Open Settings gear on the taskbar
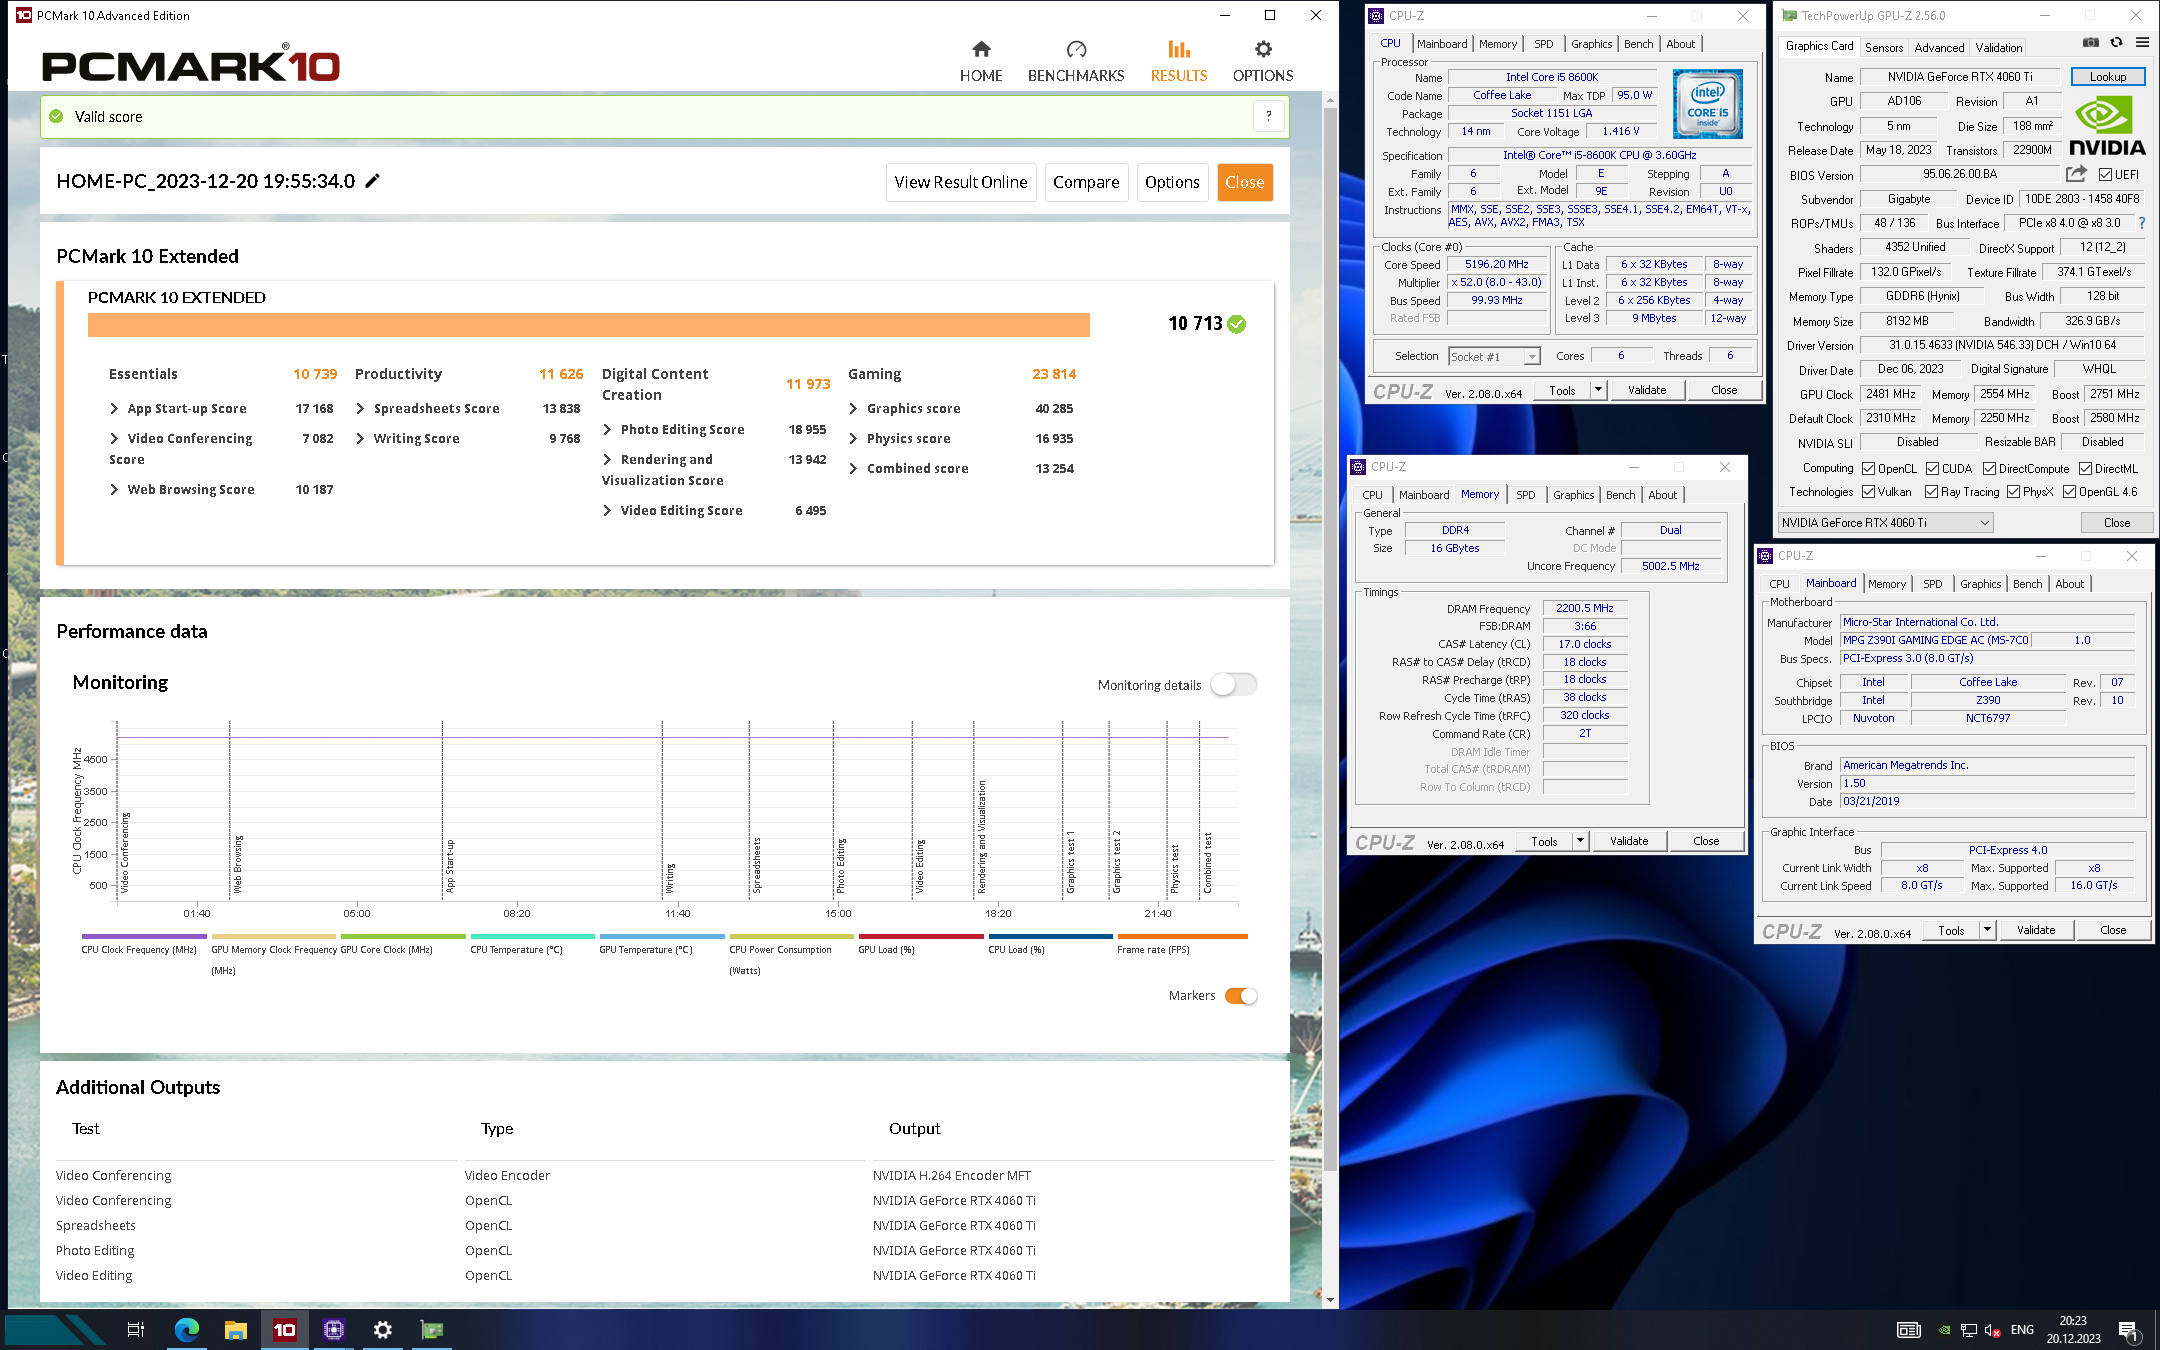Image resolution: width=2160 pixels, height=1350 pixels. (x=383, y=1329)
